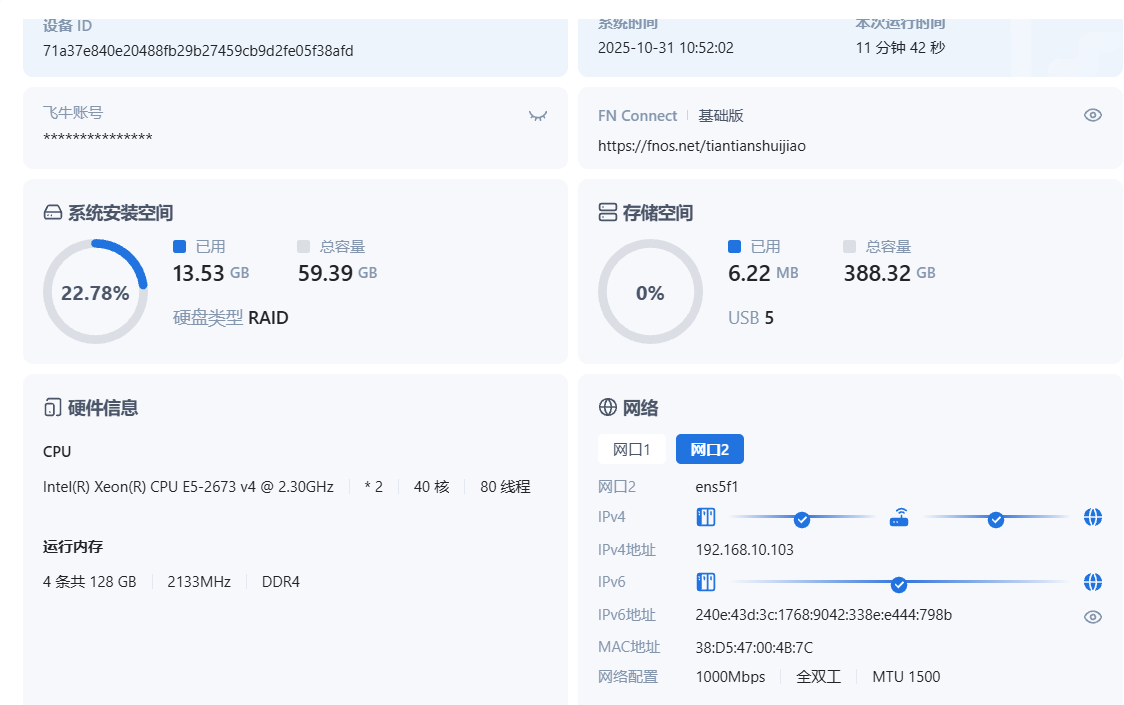Viewport: 1124px width, 705px height.
Task: Click the NAS device icon in IPv6 row
Action: (x=706, y=582)
